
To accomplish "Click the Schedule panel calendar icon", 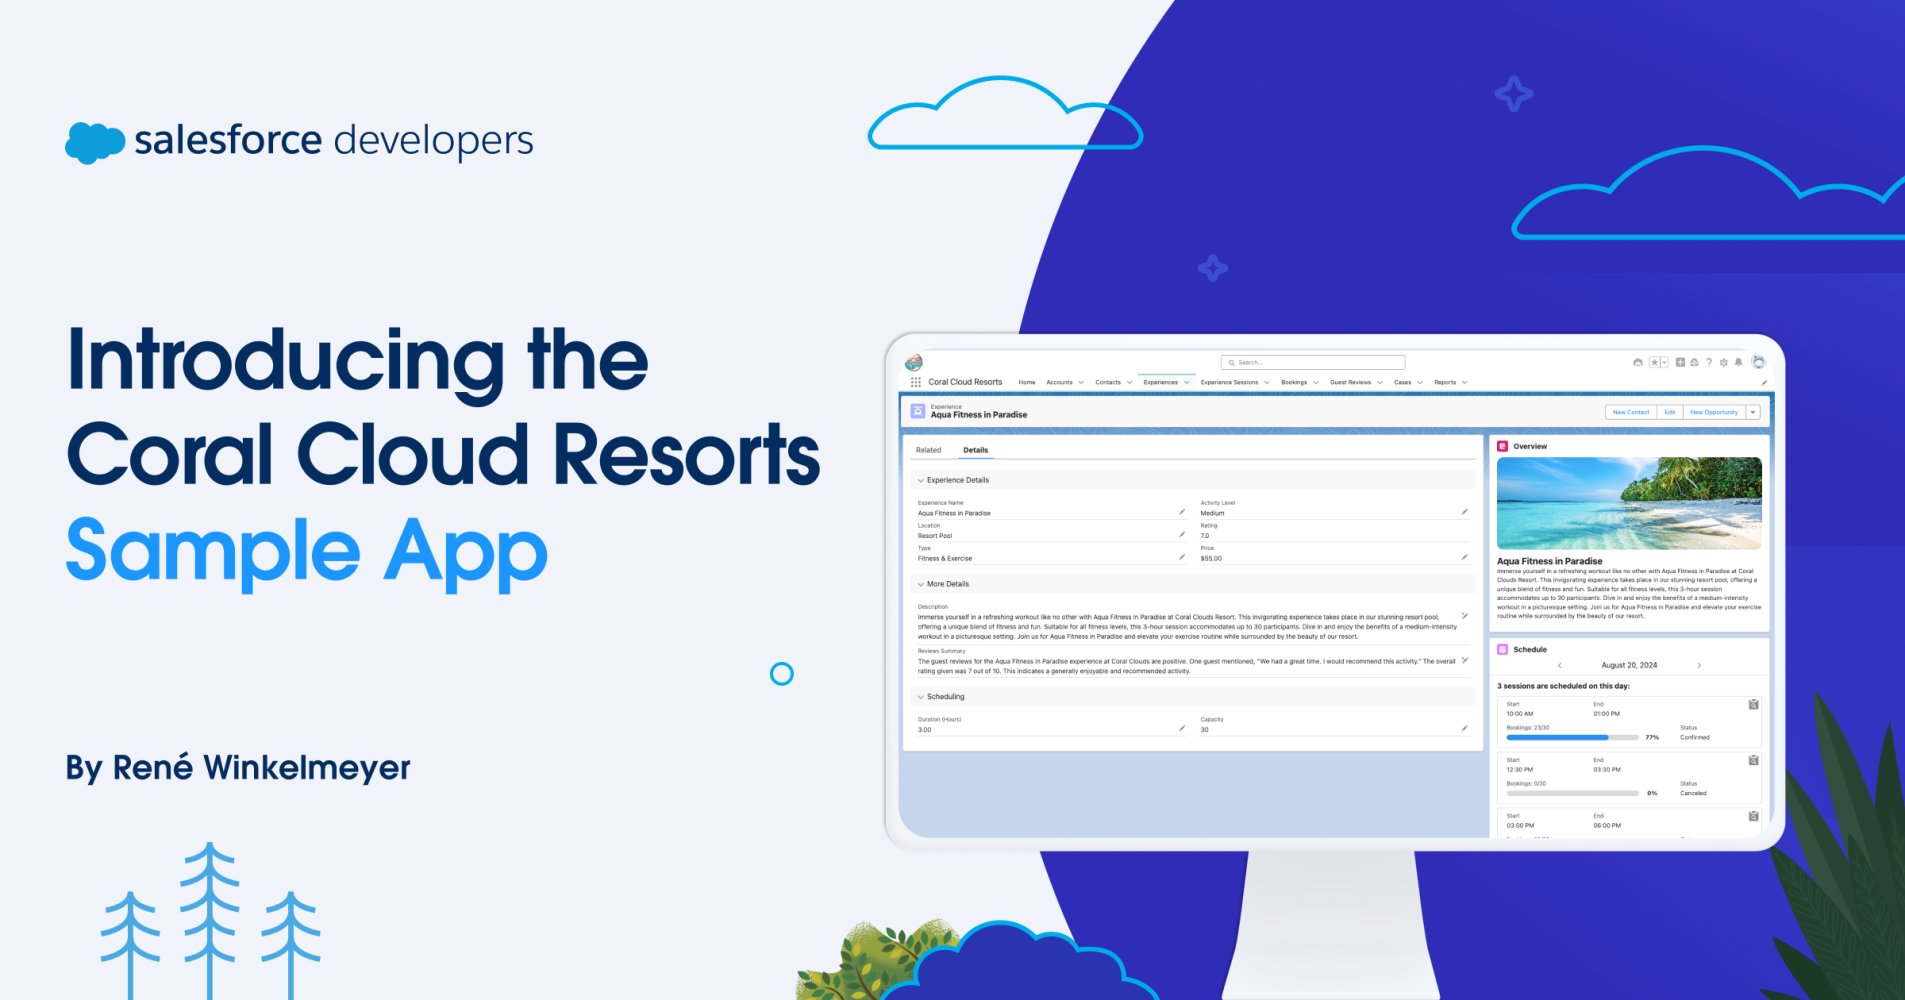I will (x=1503, y=649).
